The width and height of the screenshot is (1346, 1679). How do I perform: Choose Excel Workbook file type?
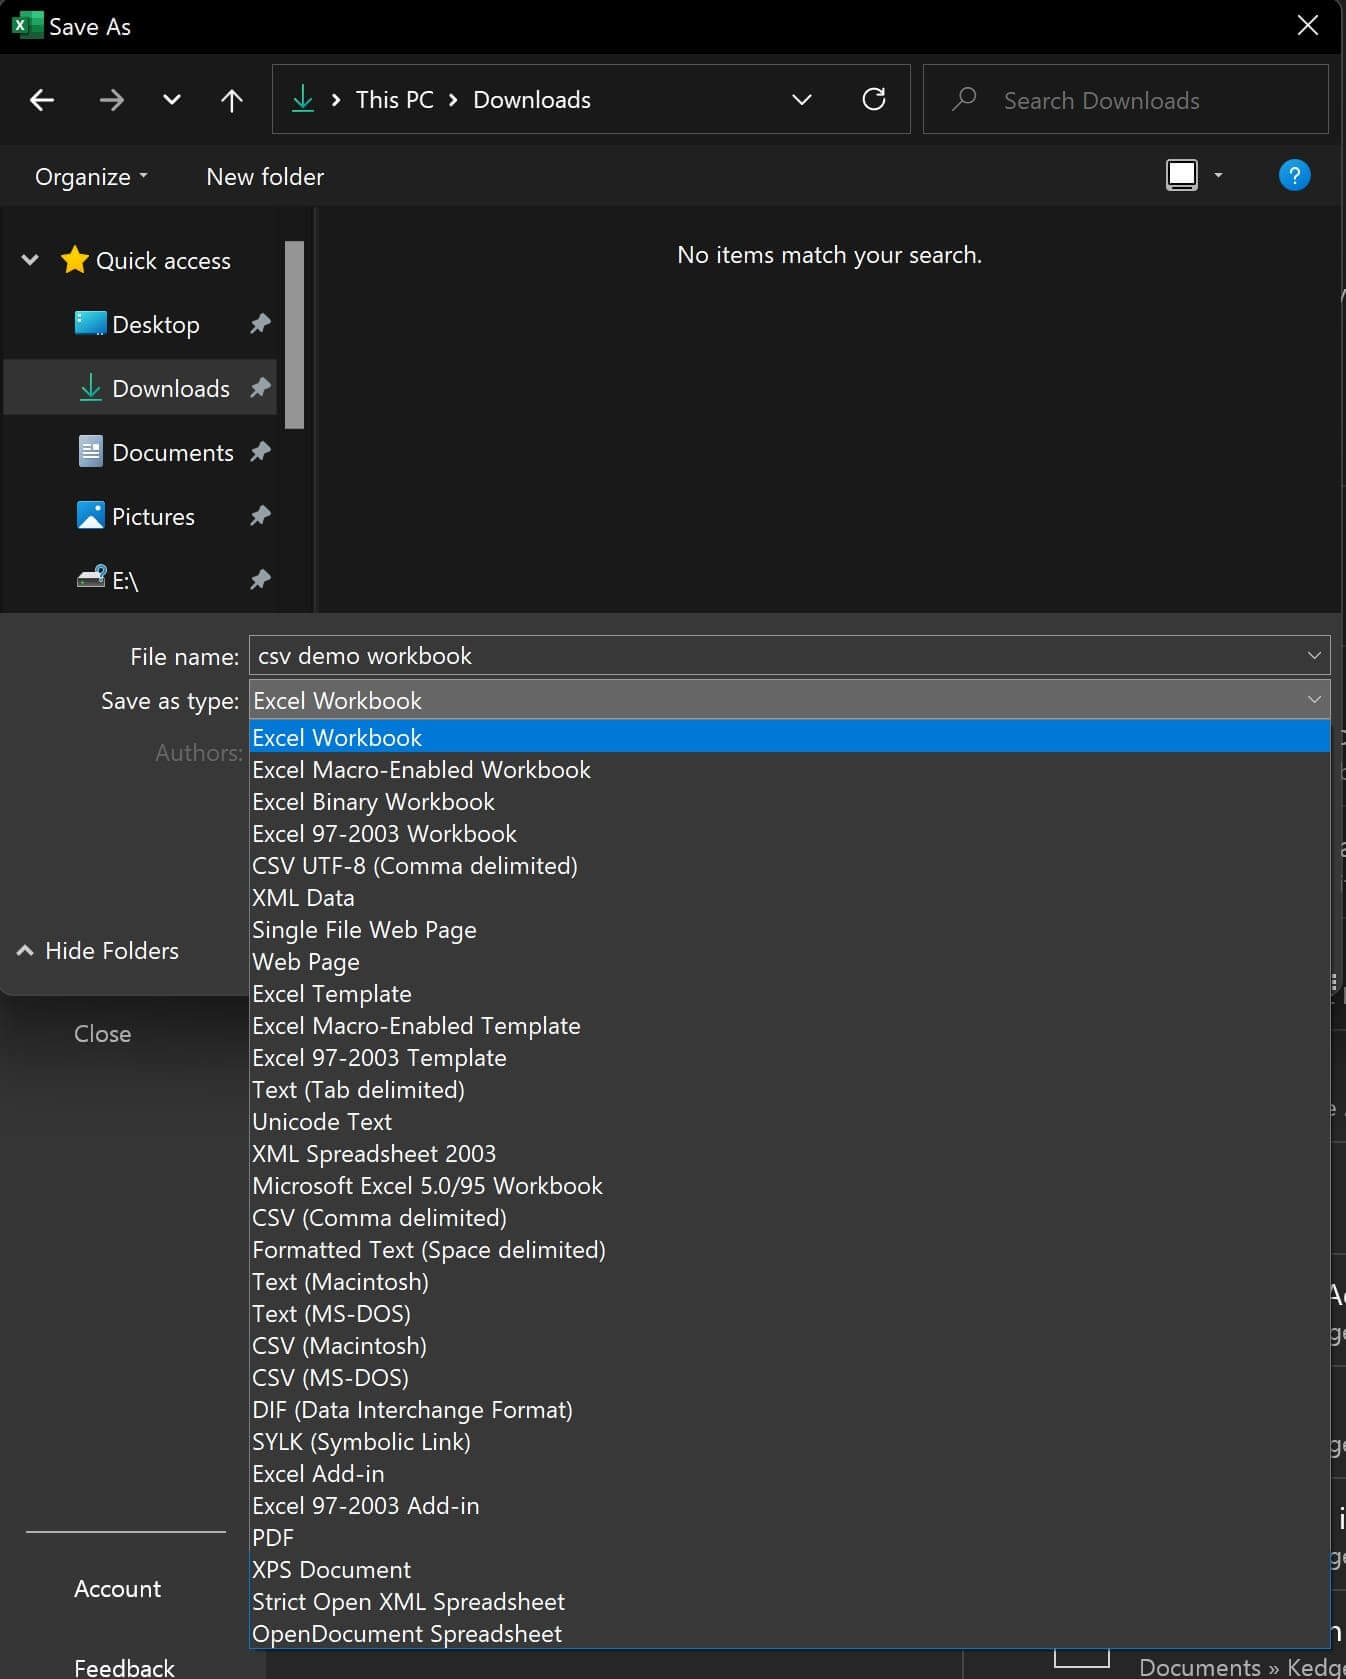[789, 738]
